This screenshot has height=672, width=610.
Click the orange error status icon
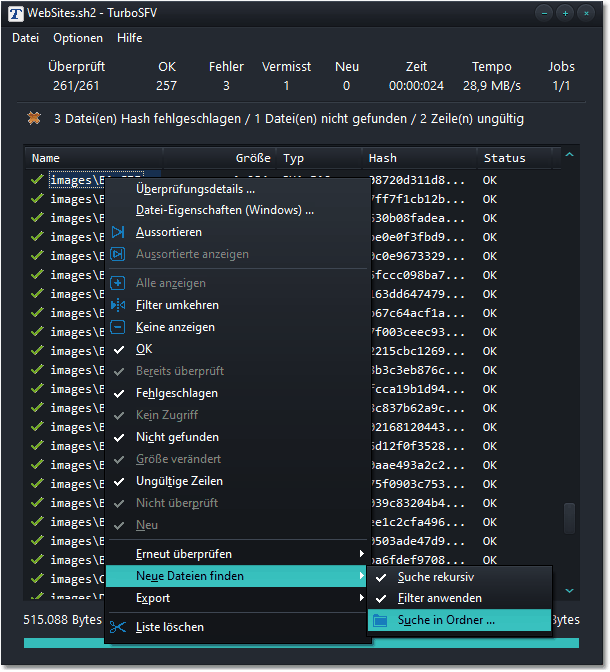coord(34,118)
